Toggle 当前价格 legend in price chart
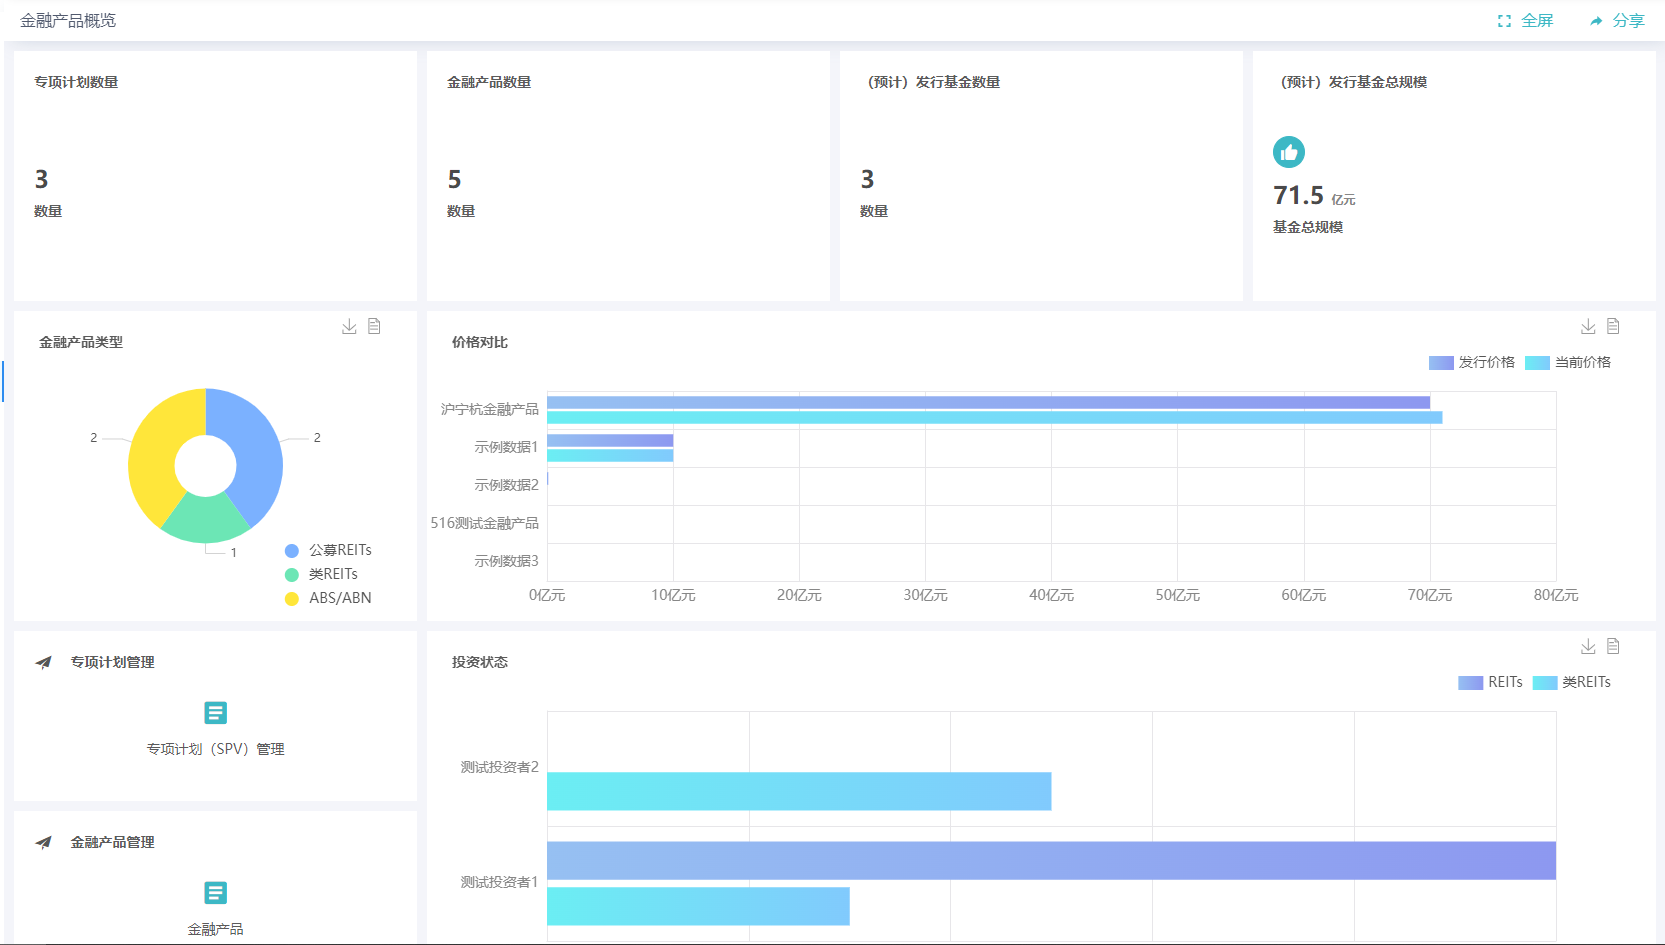The height and width of the screenshot is (945, 1665). pyautogui.click(x=1568, y=362)
